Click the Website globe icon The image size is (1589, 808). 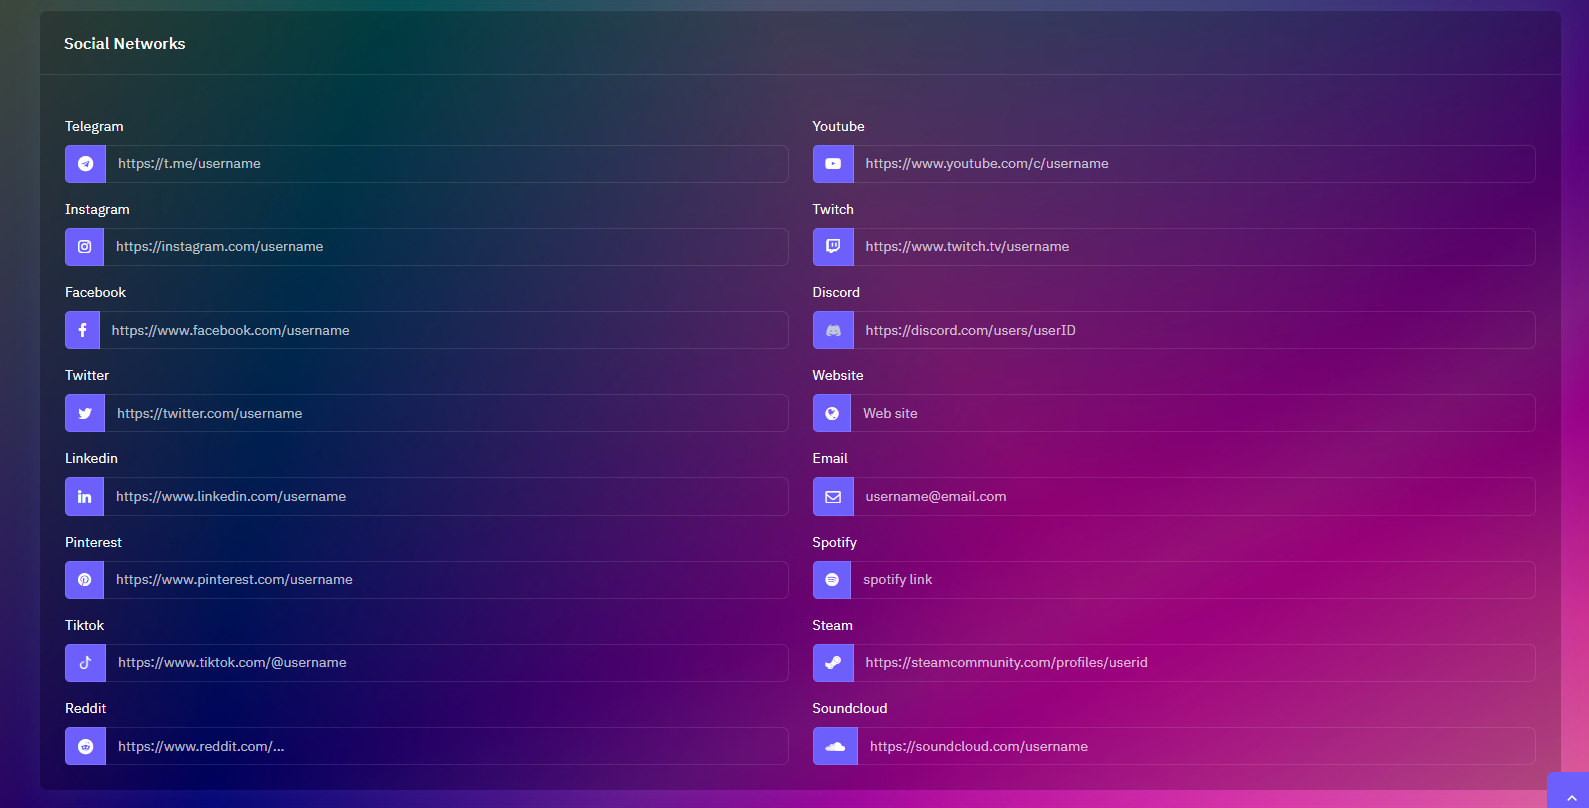click(x=832, y=413)
